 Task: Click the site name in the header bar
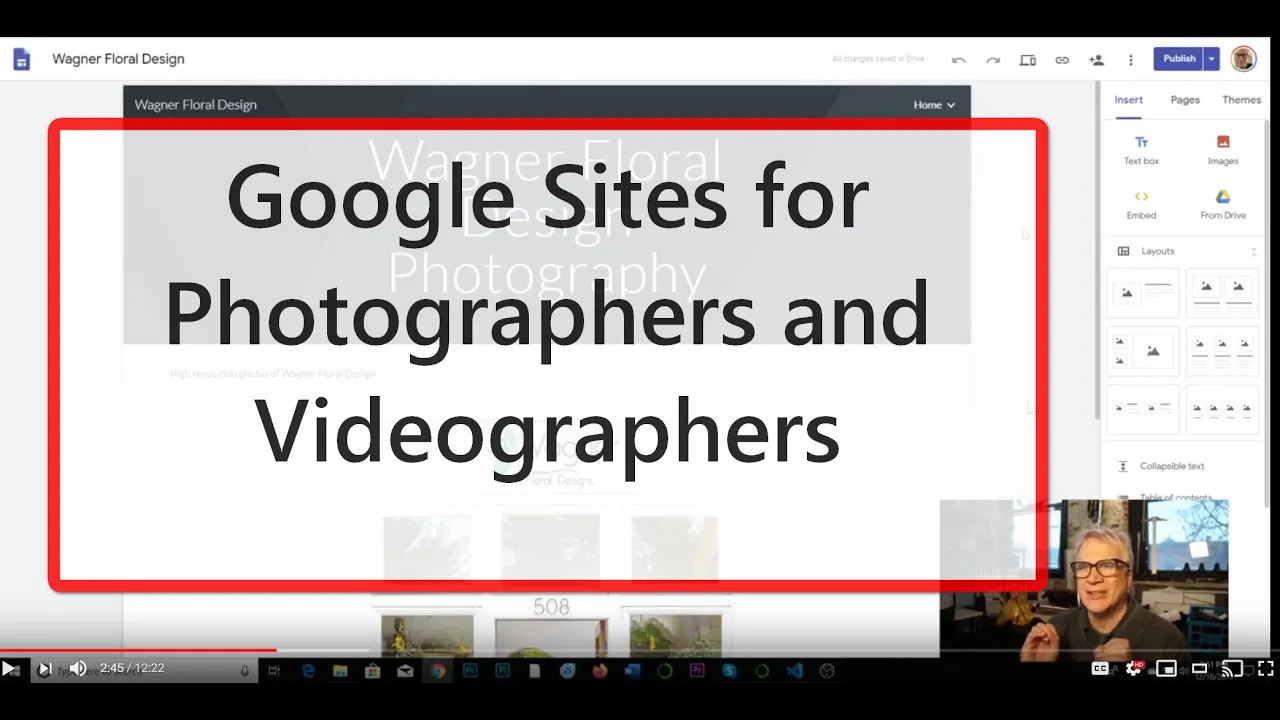click(195, 105)
